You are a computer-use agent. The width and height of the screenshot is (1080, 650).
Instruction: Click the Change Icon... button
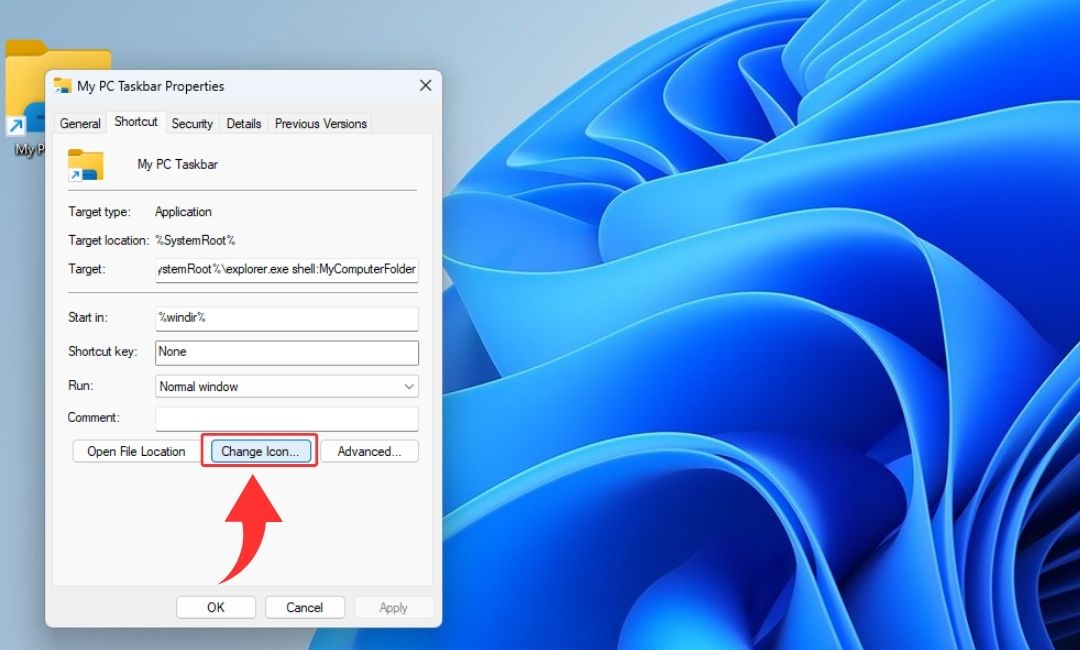260,452
